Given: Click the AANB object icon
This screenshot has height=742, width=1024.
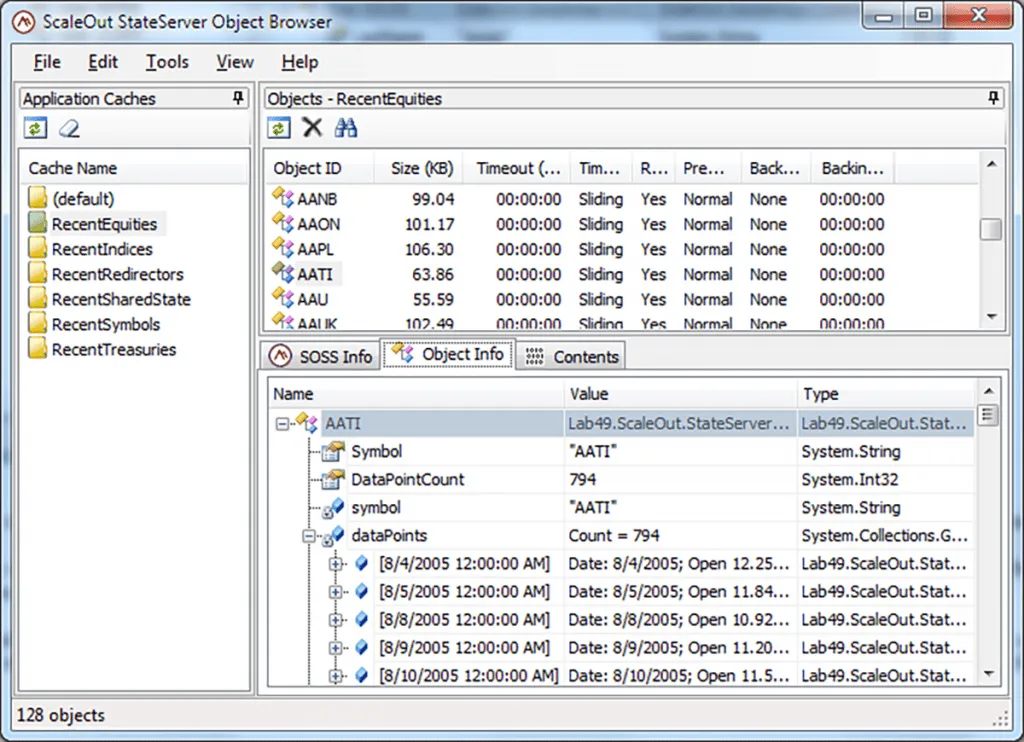Looking at the screenshot, I should tap(283, 197).
